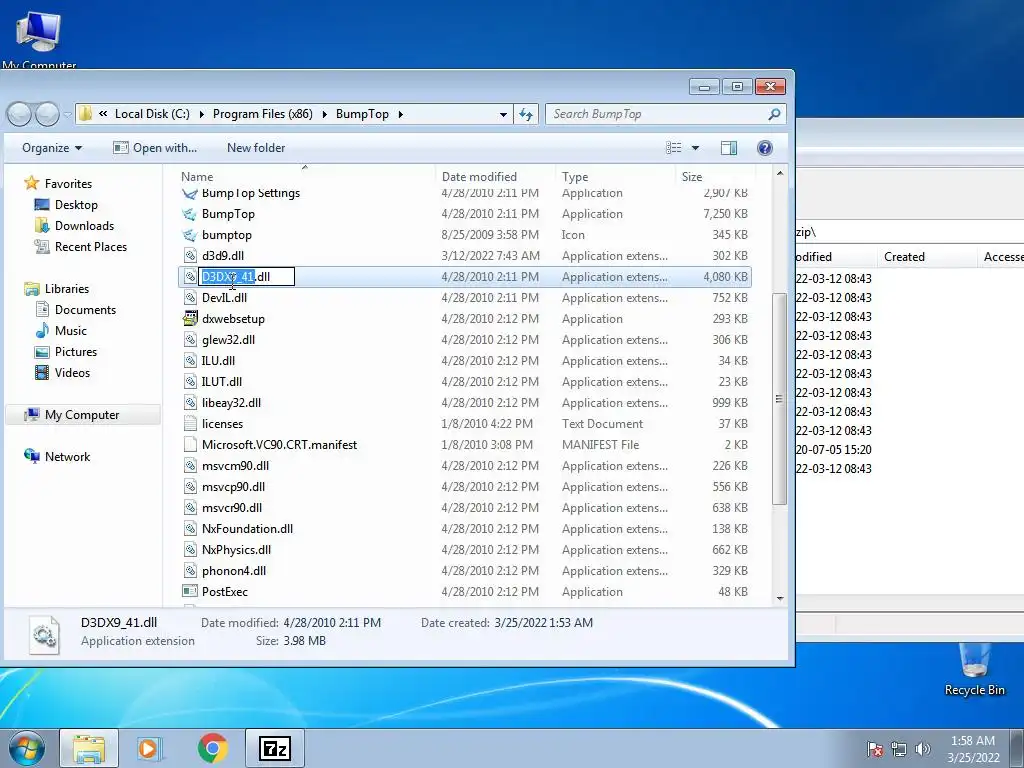Click the licenses text document icon
The width and height of the screenshot is (1024, 768).
pyautogui.click(x=189, y=424)
